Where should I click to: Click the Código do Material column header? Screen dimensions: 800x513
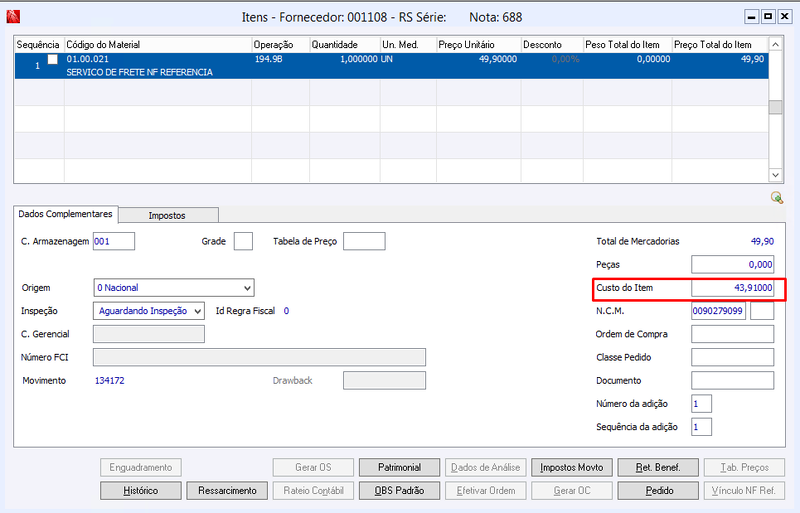[x=158, y=44]
